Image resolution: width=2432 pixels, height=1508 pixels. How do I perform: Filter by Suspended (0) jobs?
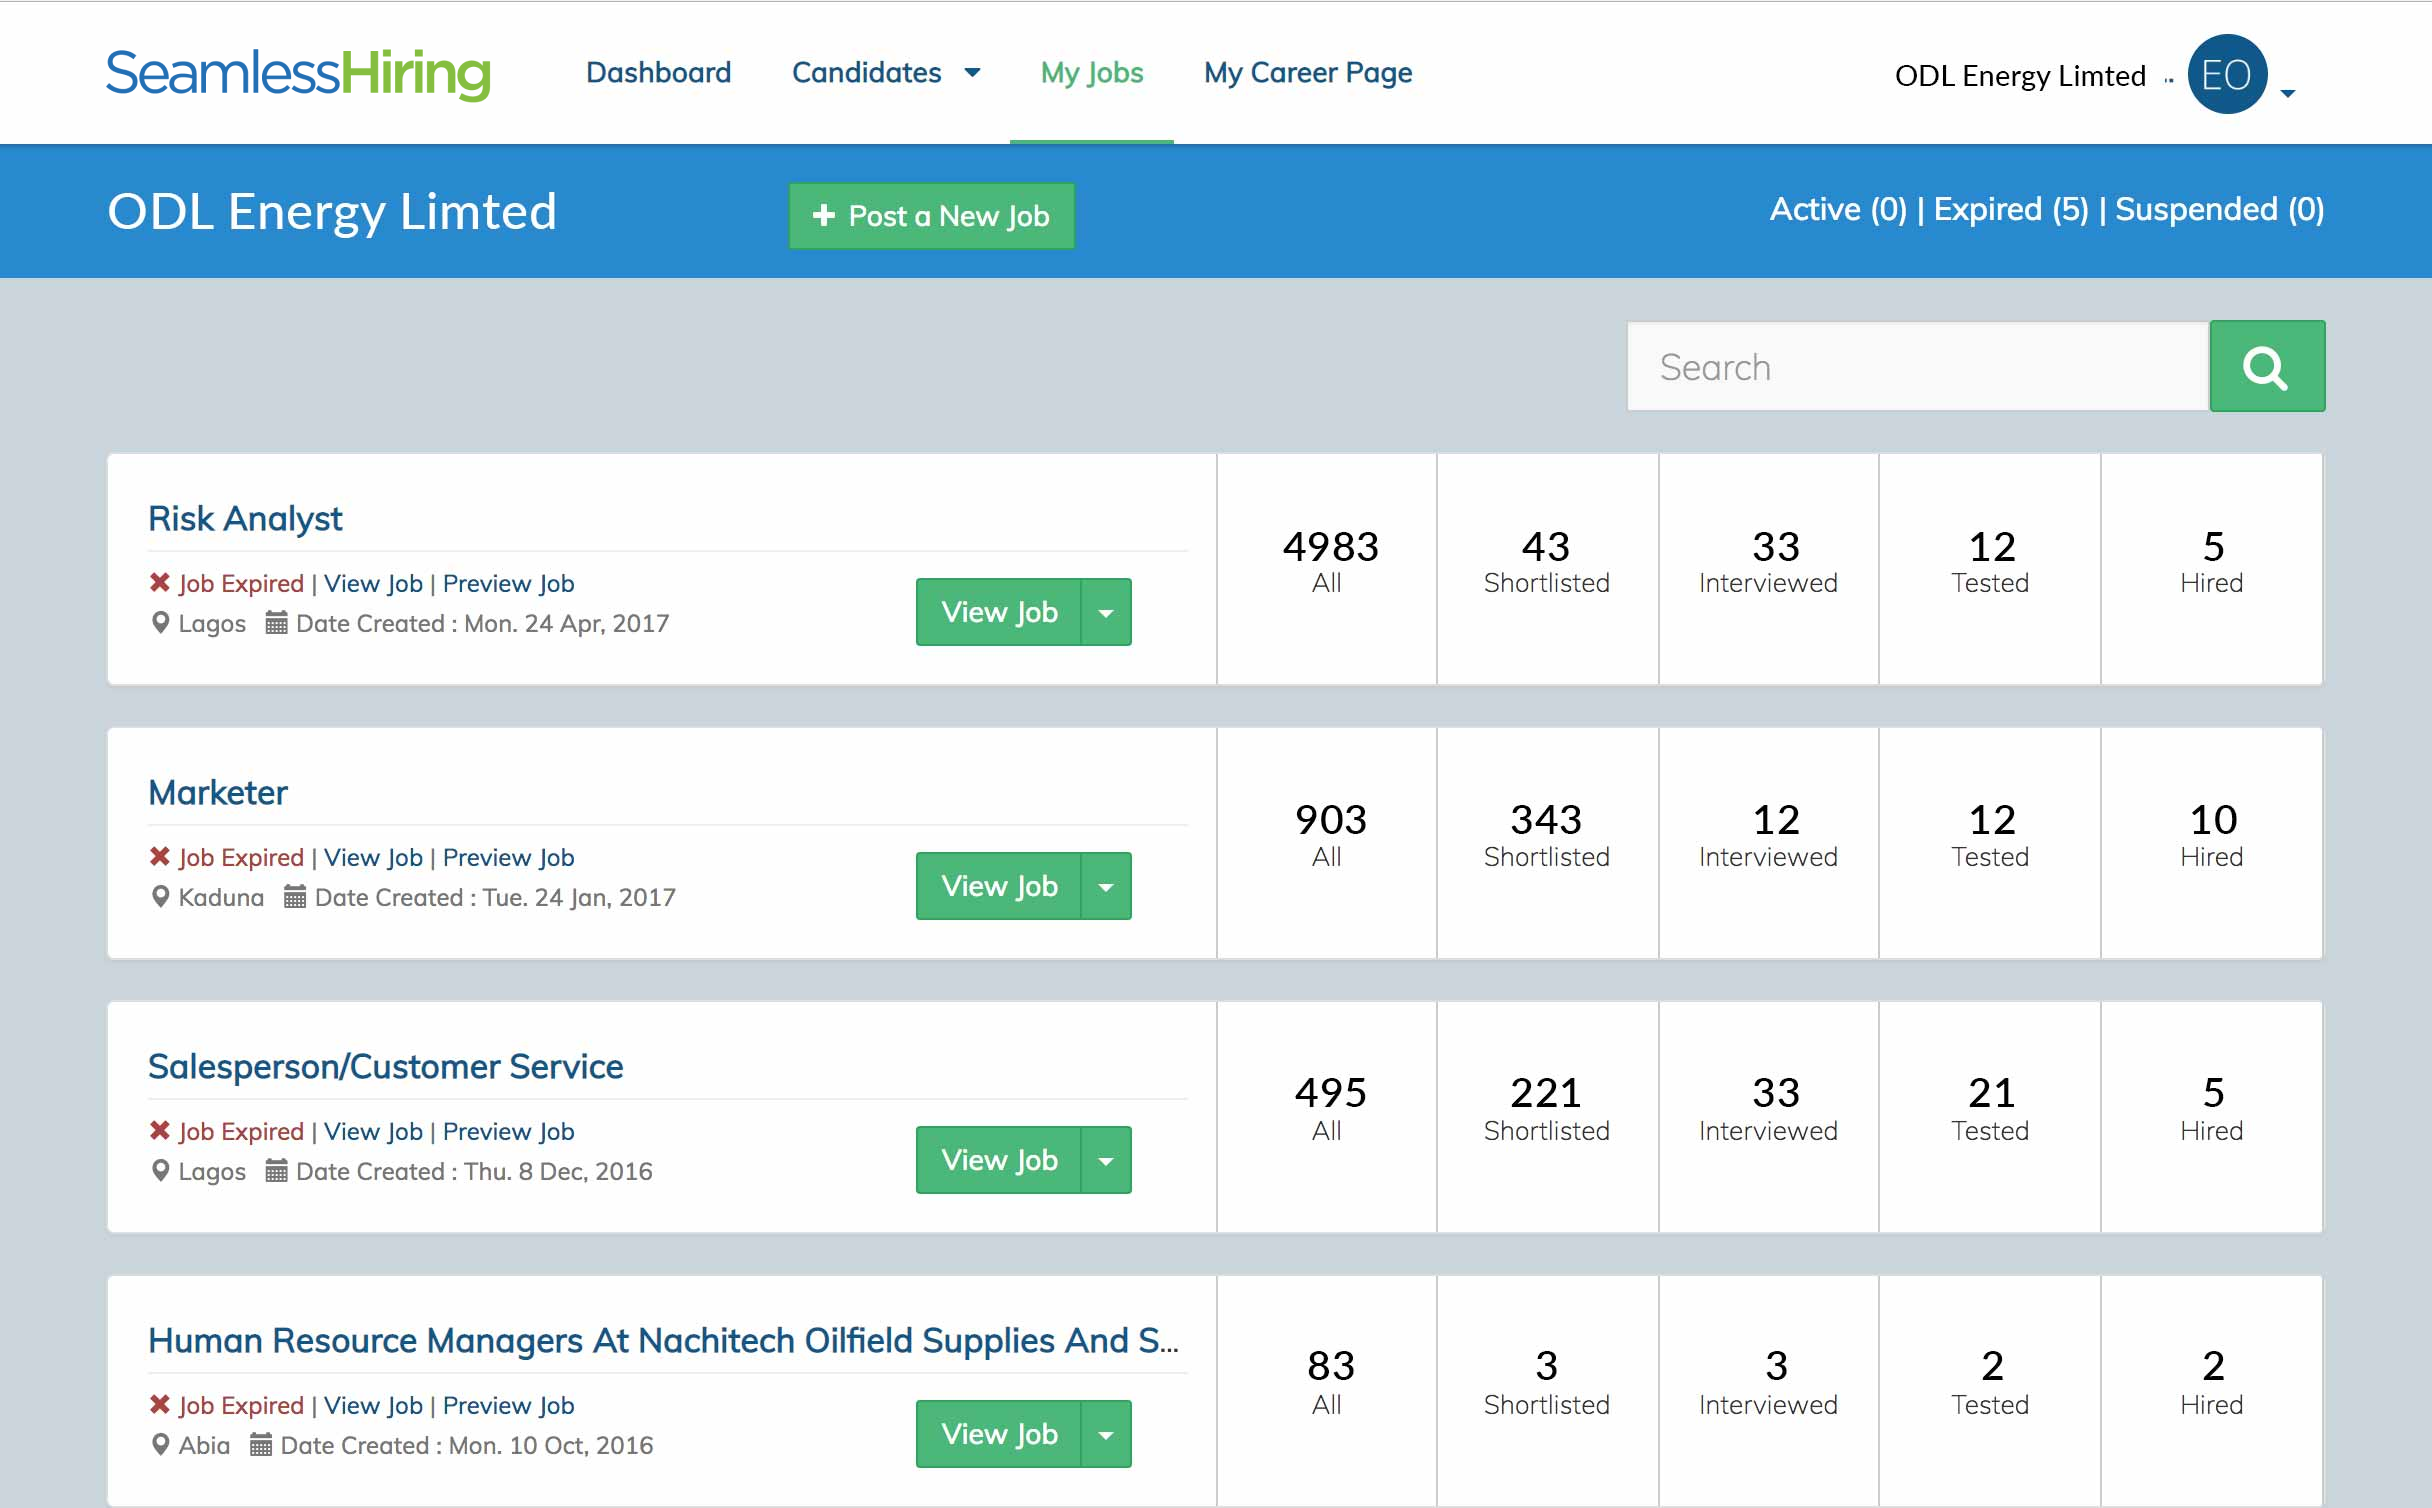2220,210
